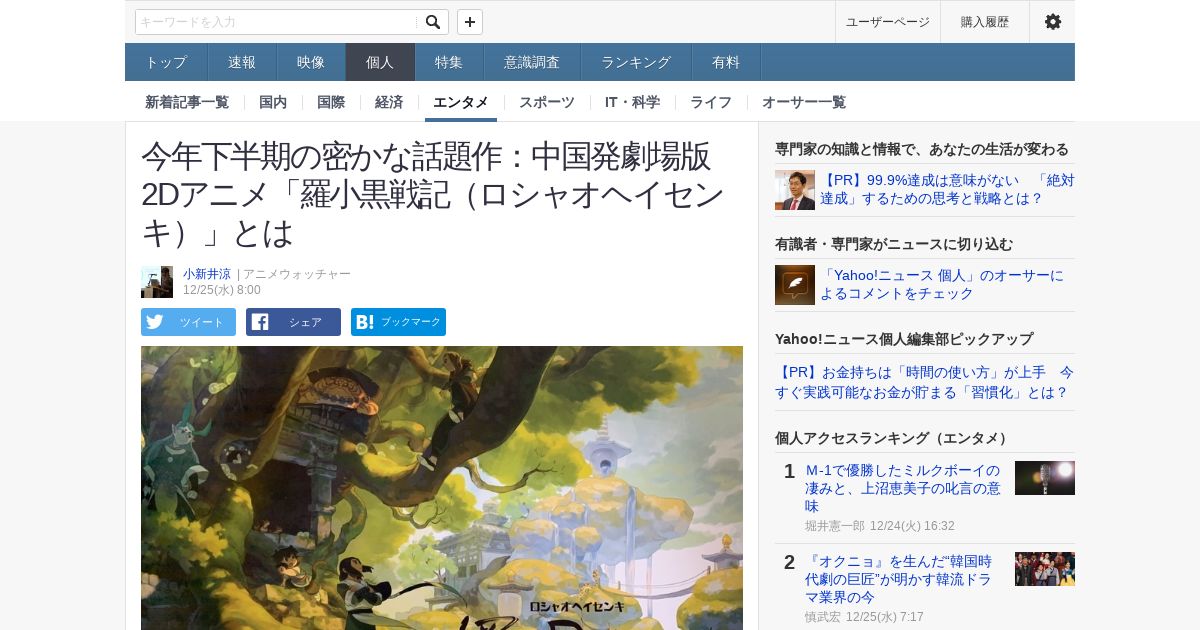Open ranking 1 M-1 article thumbnail
Viewport: 1200px width, 630px height.
[x=1045, y=478]
